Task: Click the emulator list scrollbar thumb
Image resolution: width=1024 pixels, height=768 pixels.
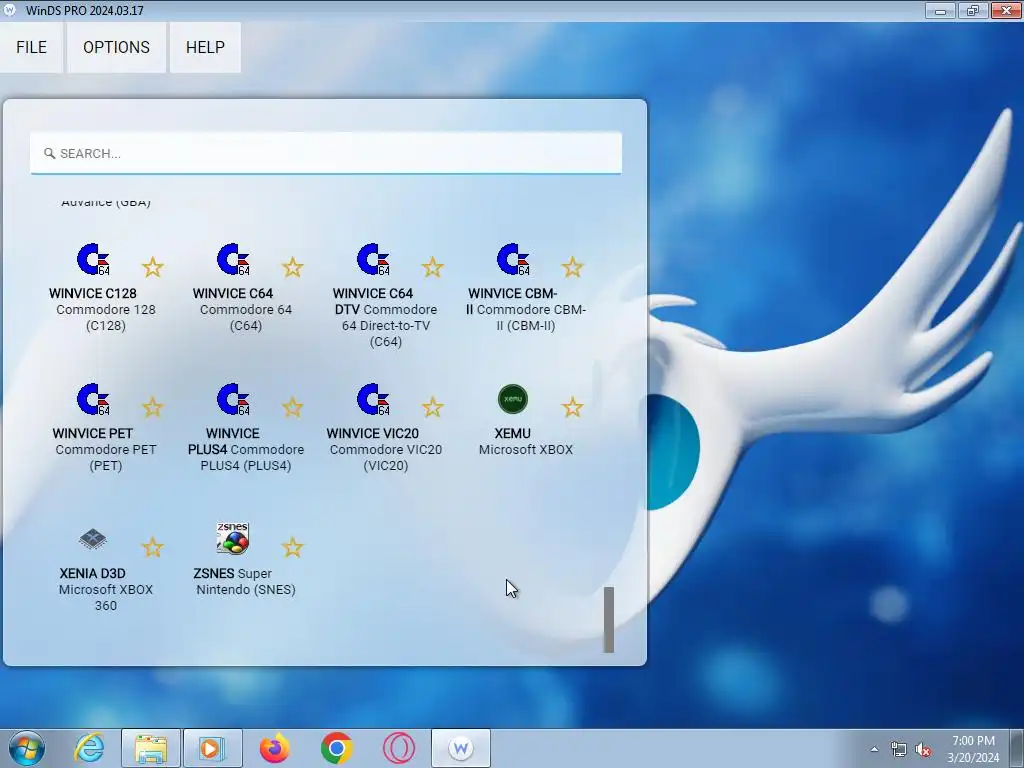Action: [609, 619]
